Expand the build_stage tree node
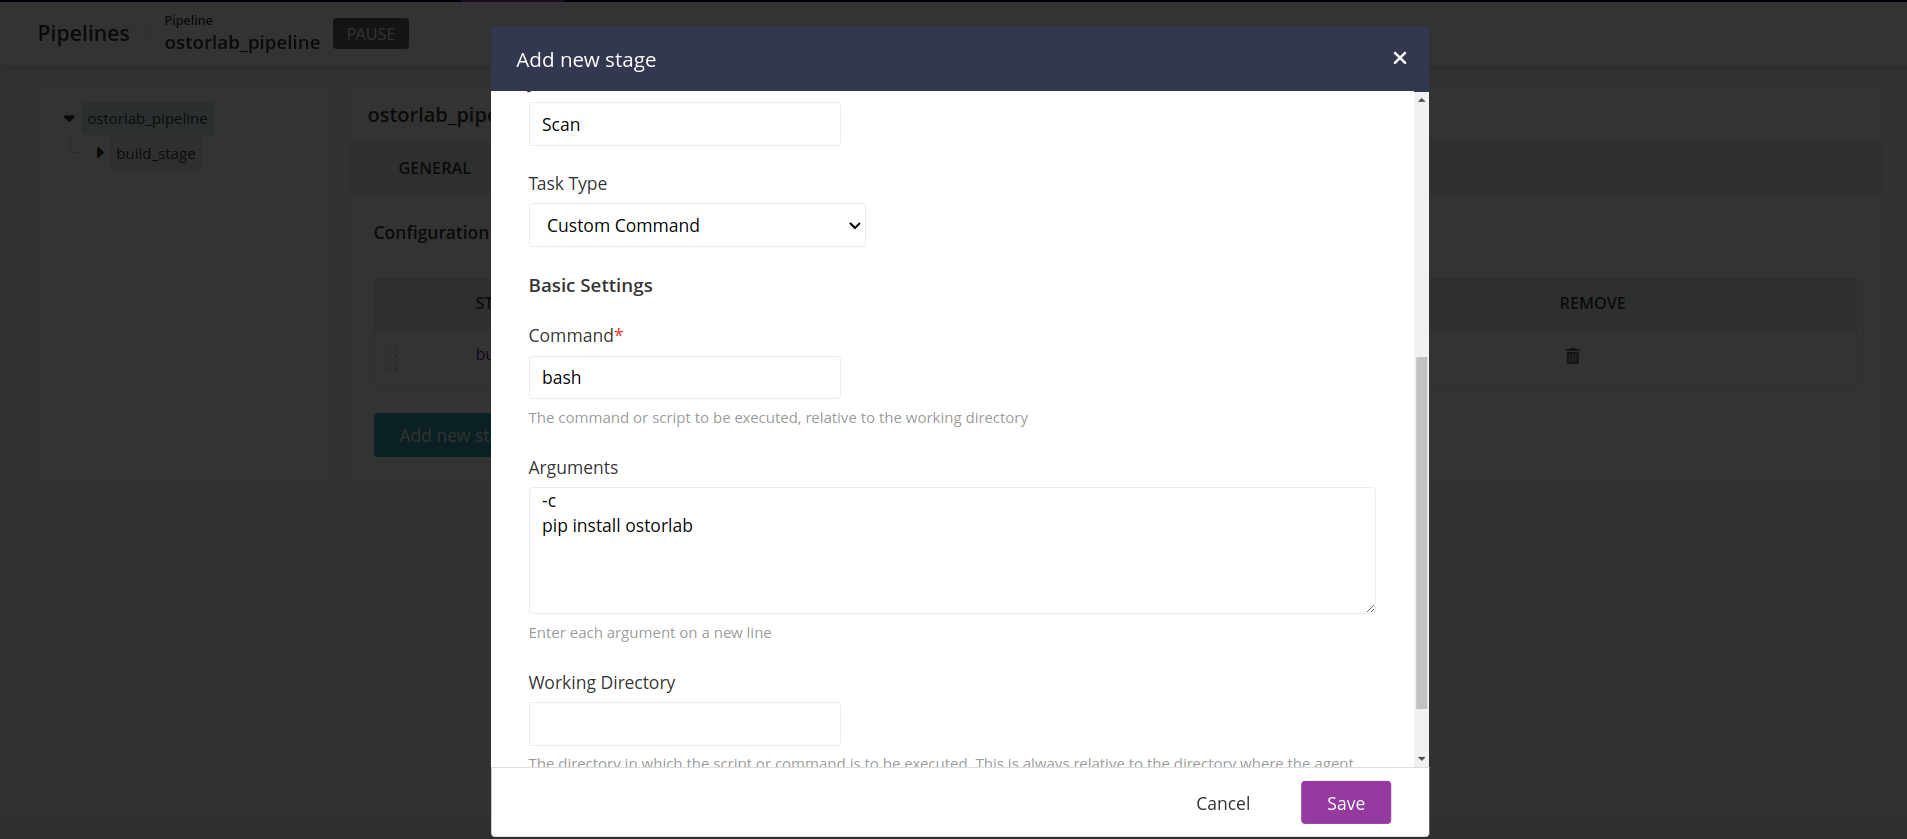 (x=100, y=153)
